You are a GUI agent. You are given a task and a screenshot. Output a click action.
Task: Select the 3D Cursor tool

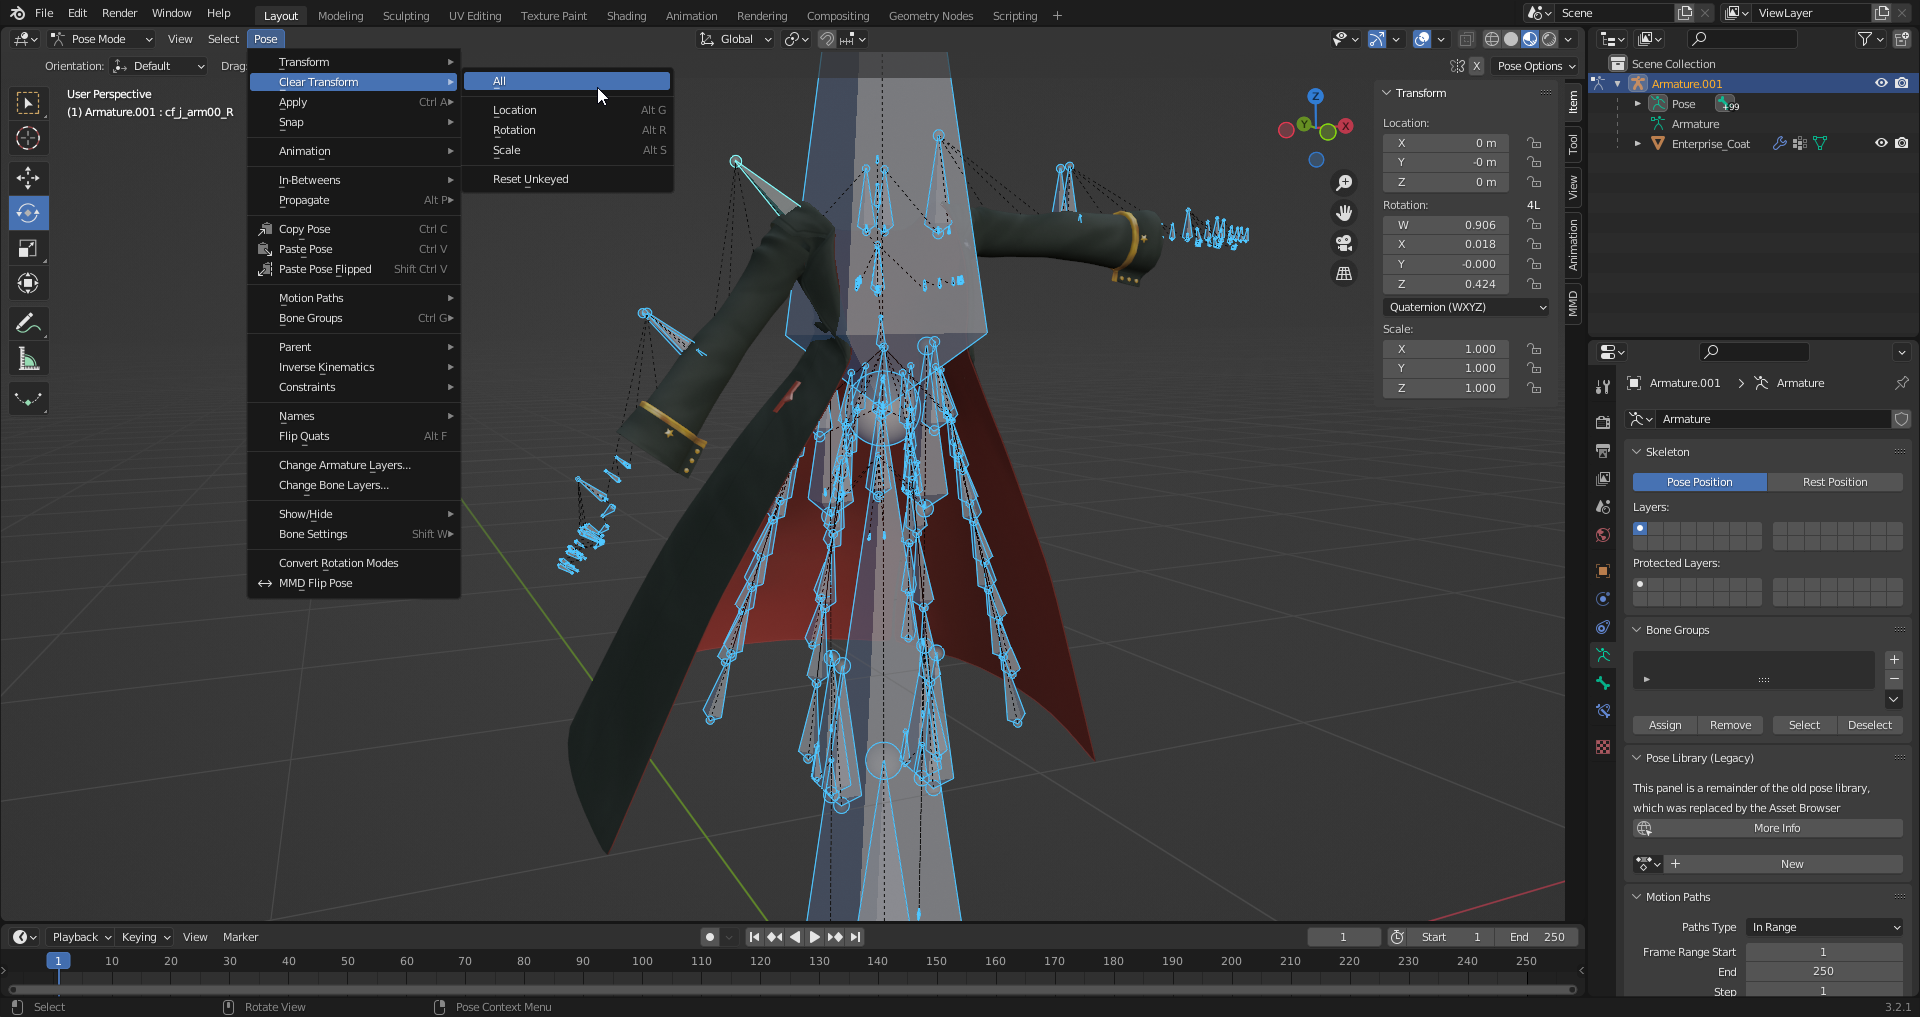28,138
